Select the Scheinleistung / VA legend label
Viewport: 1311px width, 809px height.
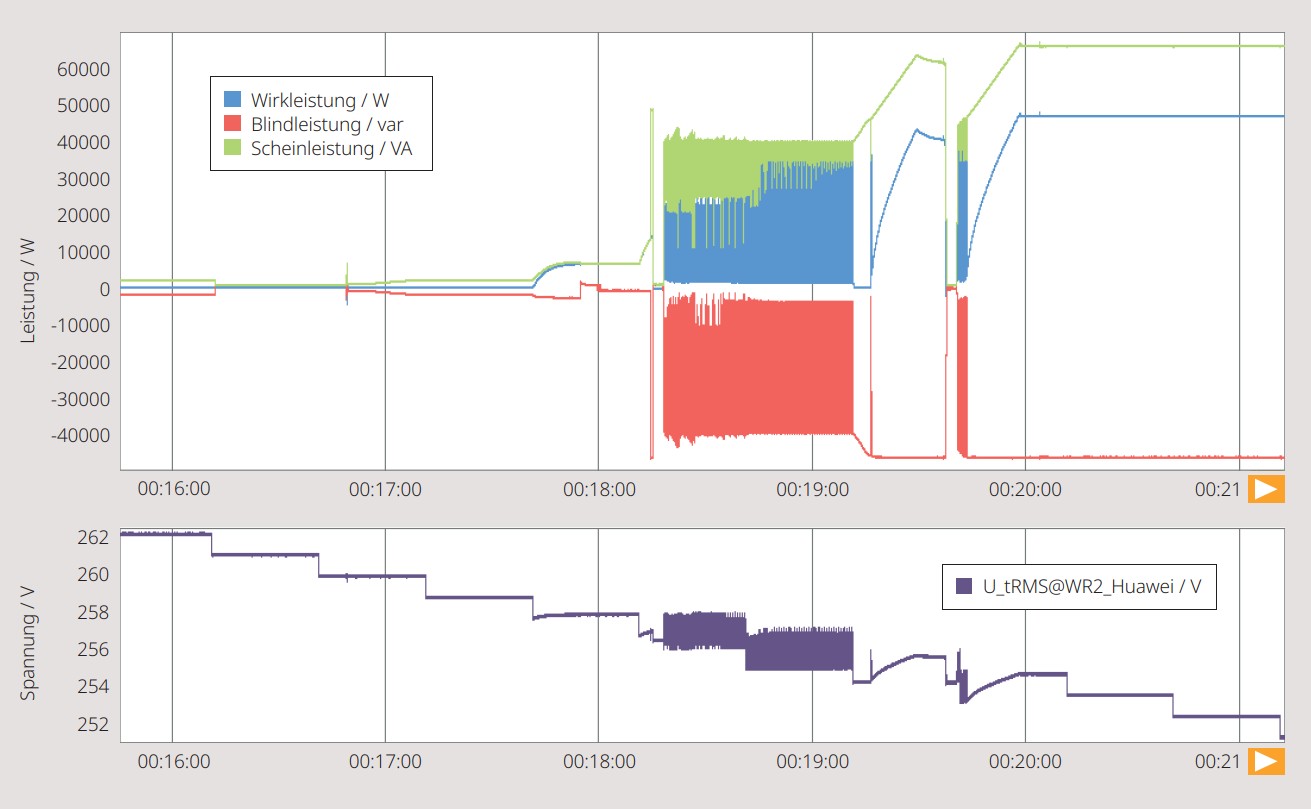332,148
